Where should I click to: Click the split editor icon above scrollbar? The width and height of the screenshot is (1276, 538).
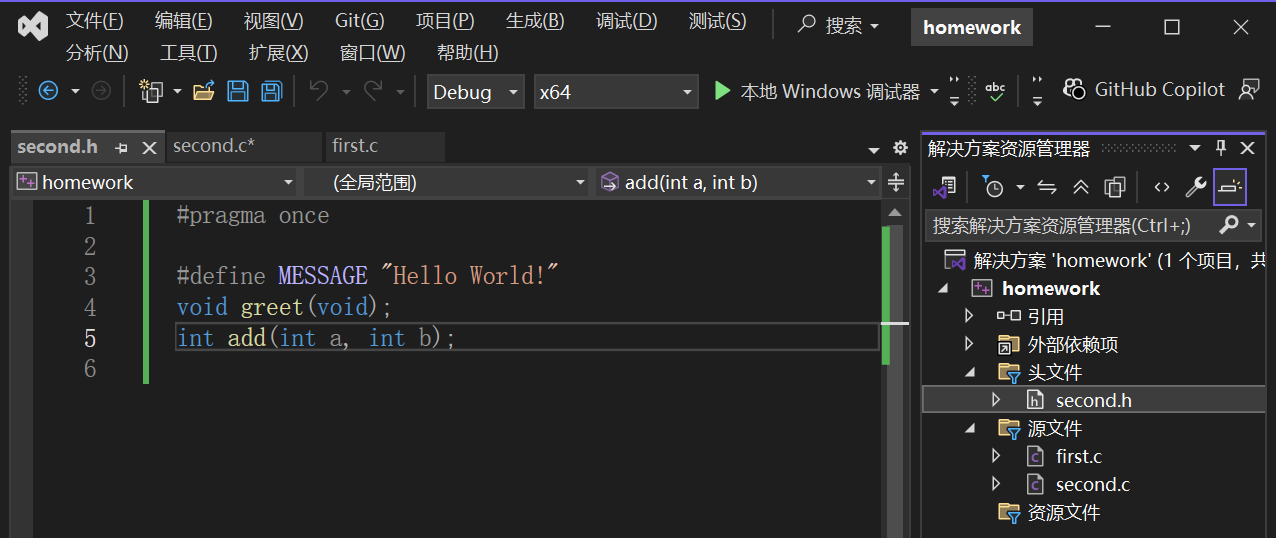(896, 182)
